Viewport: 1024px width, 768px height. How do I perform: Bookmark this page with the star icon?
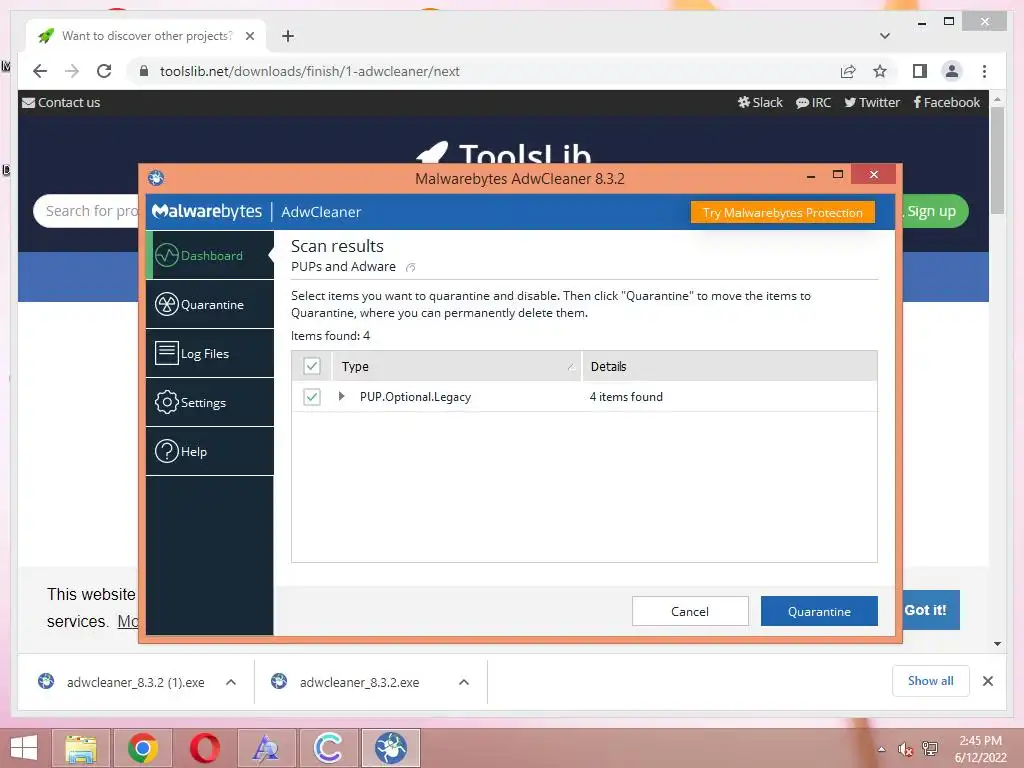click(x=880, y=71)
